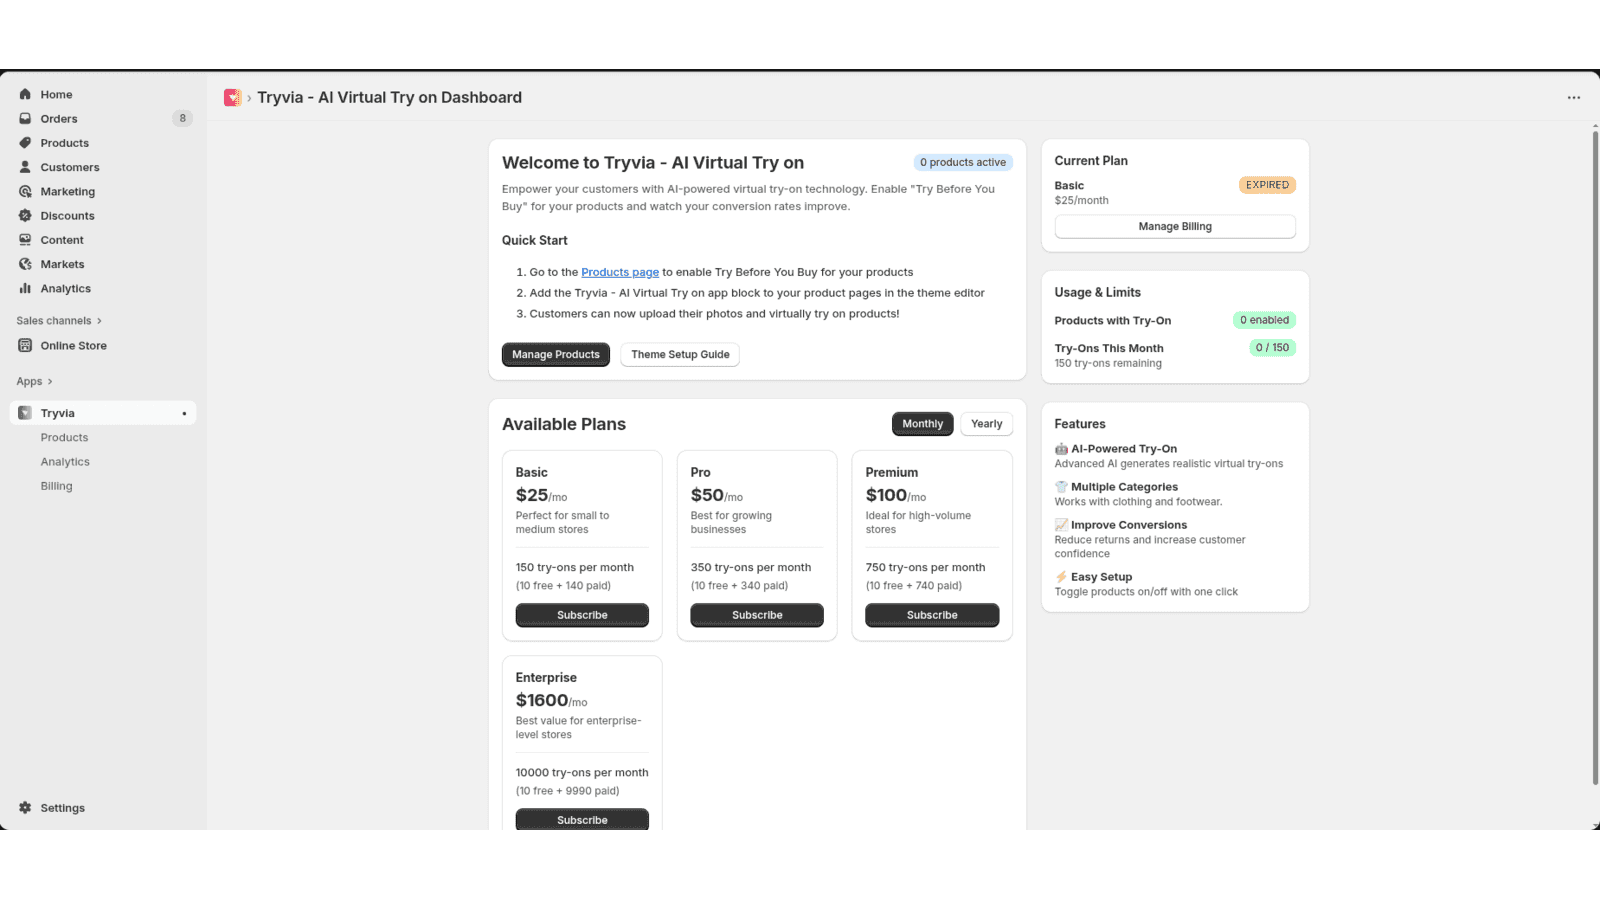The height and width of the screenshot is (900, 1600).
Task: Click the 'Quick Start' heading
Action: coord(534,240)
